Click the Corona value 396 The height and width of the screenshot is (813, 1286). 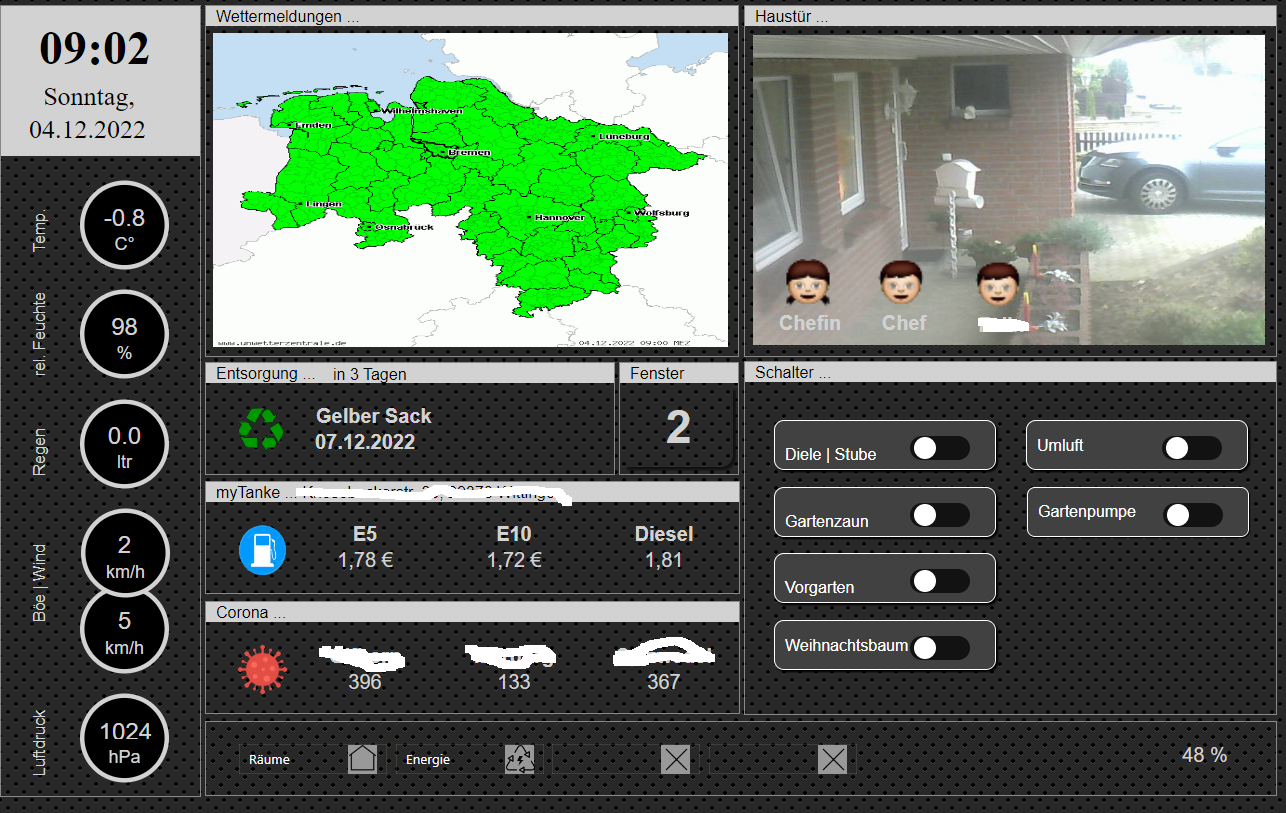(x=365, y=682)
